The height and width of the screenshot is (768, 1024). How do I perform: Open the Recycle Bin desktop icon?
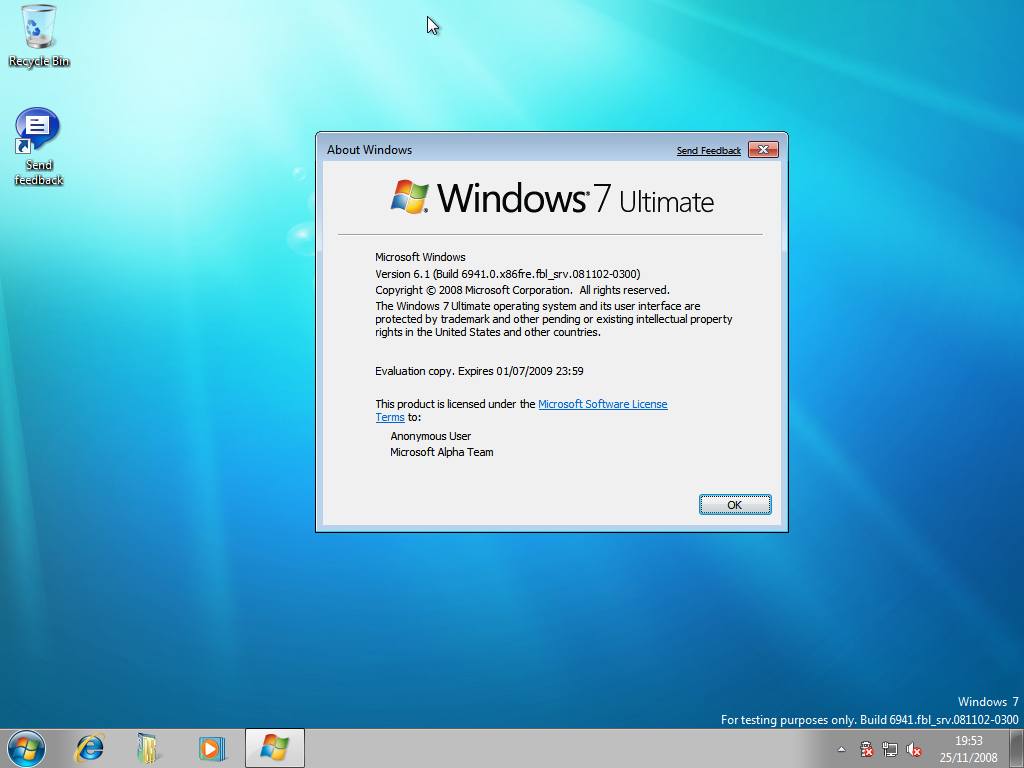pos(39,36)
